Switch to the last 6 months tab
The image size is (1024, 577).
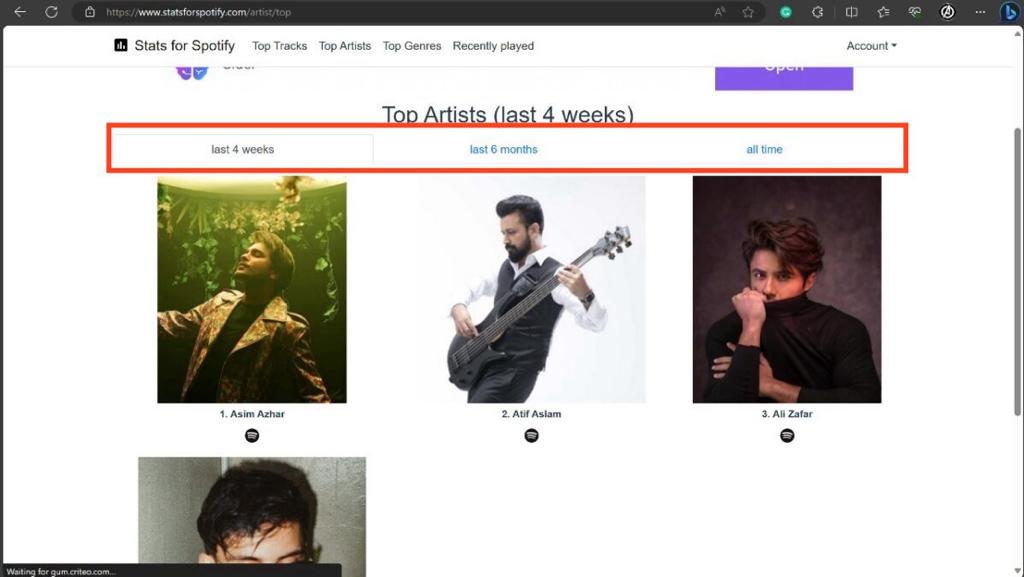[504, 149]
